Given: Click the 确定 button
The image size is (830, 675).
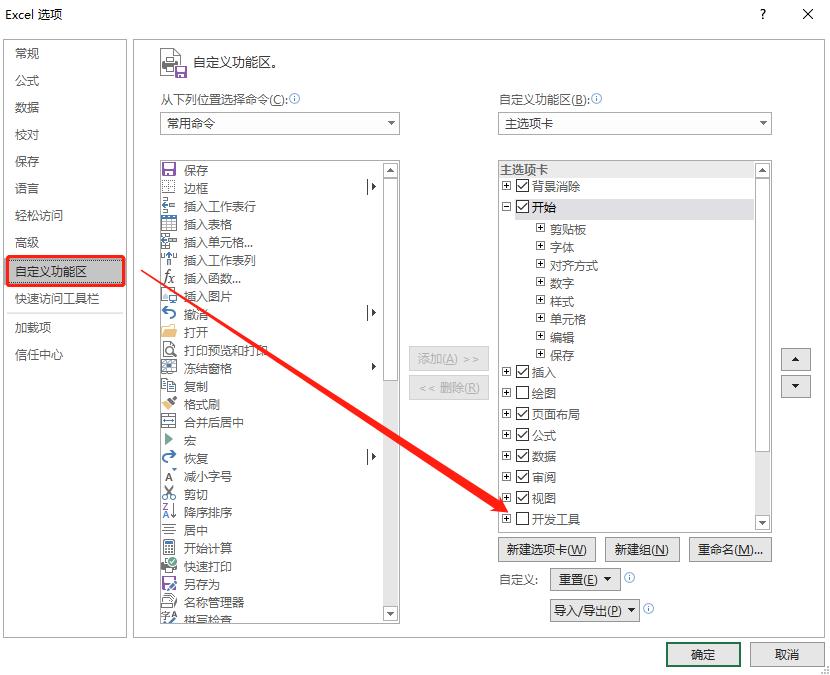Looking at the screenshot, I should (702, 654).
